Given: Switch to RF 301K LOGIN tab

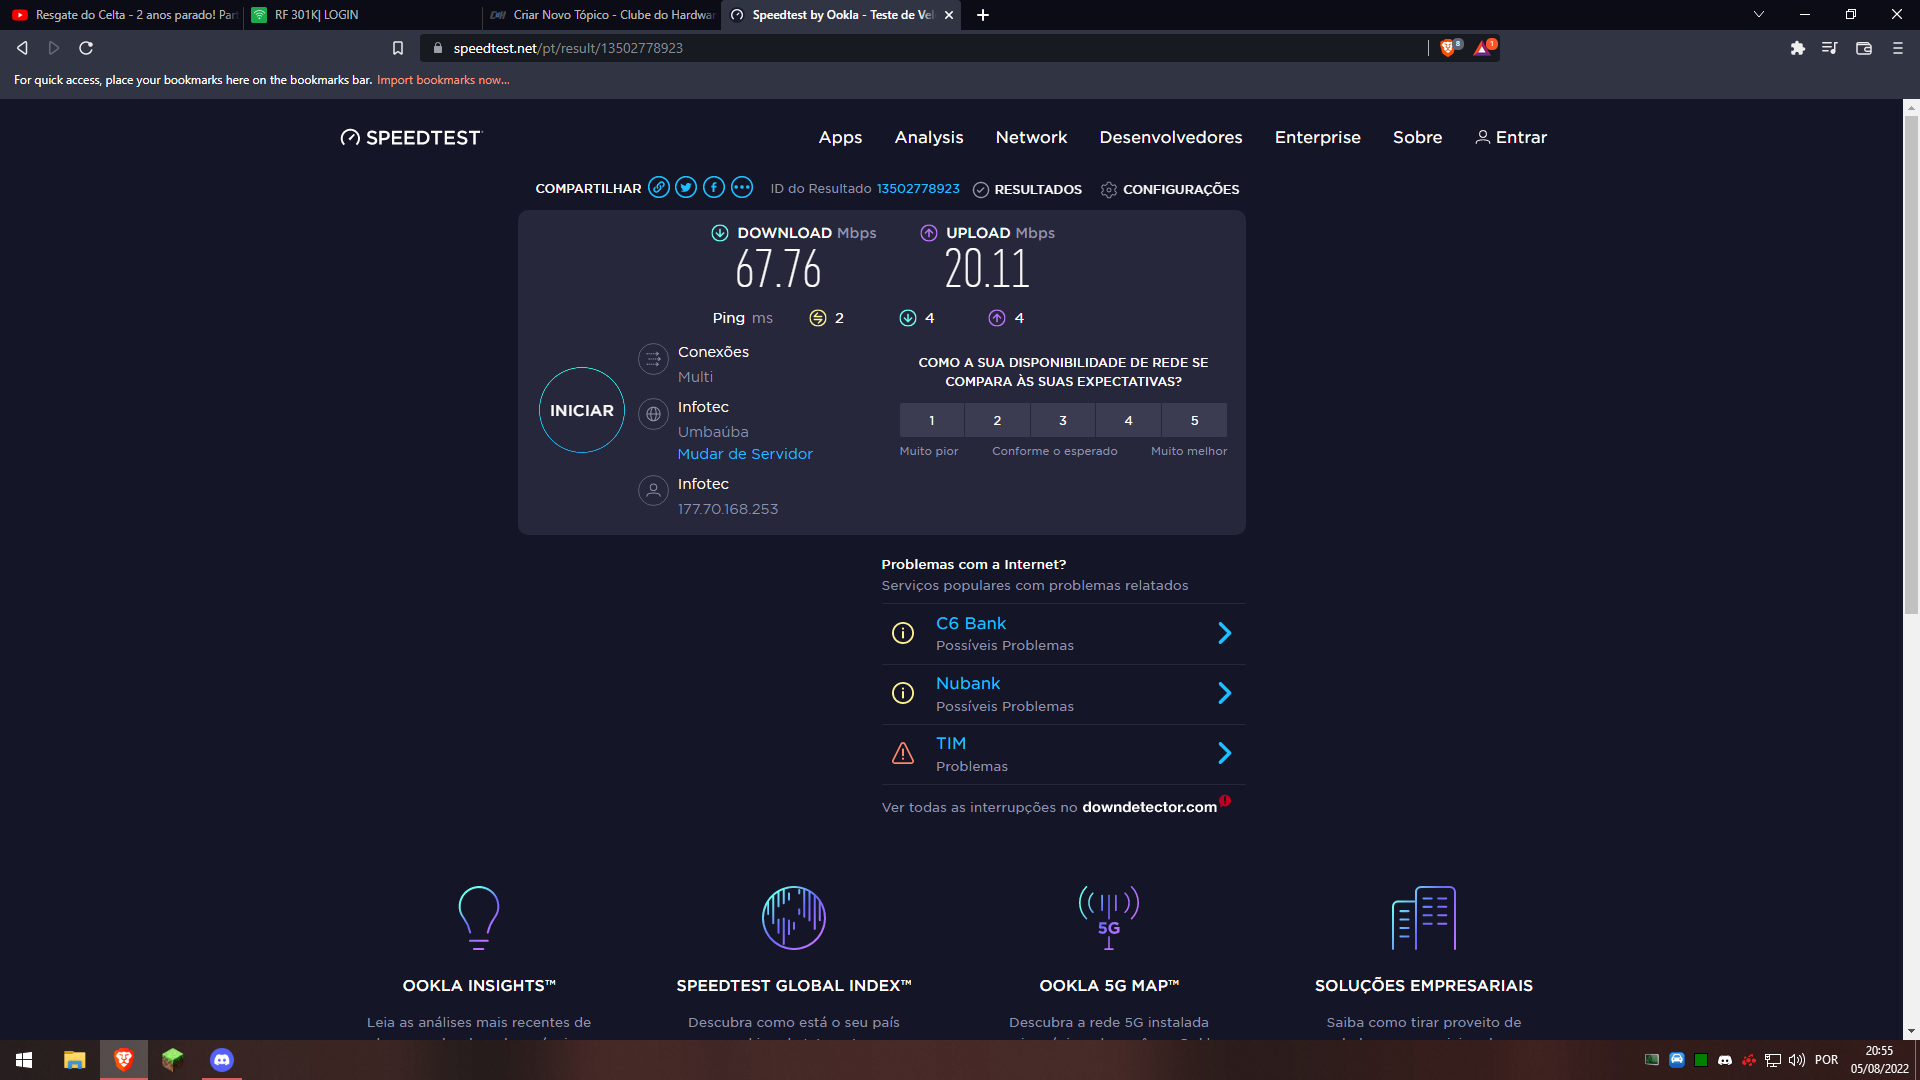Looking at the screenshot, I should tap(361, 15).
